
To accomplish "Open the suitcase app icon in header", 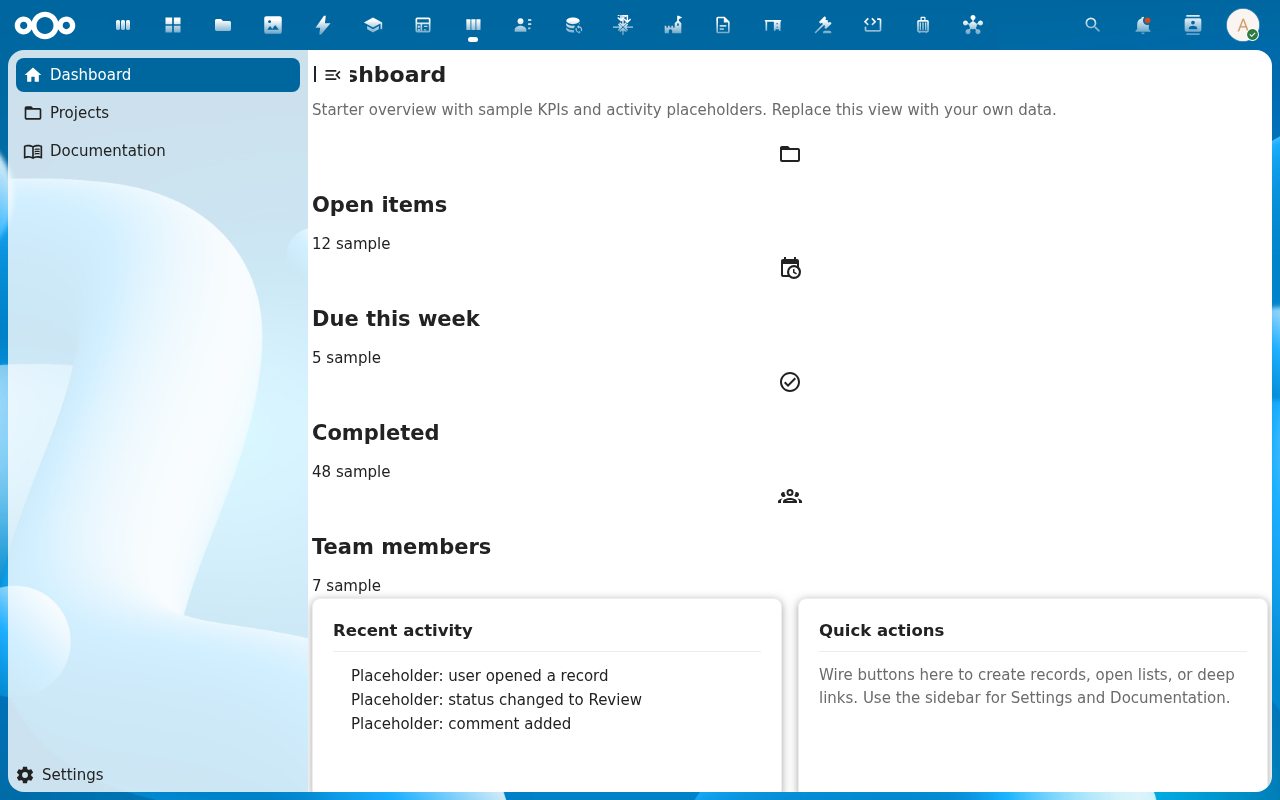I will point(923,25).
